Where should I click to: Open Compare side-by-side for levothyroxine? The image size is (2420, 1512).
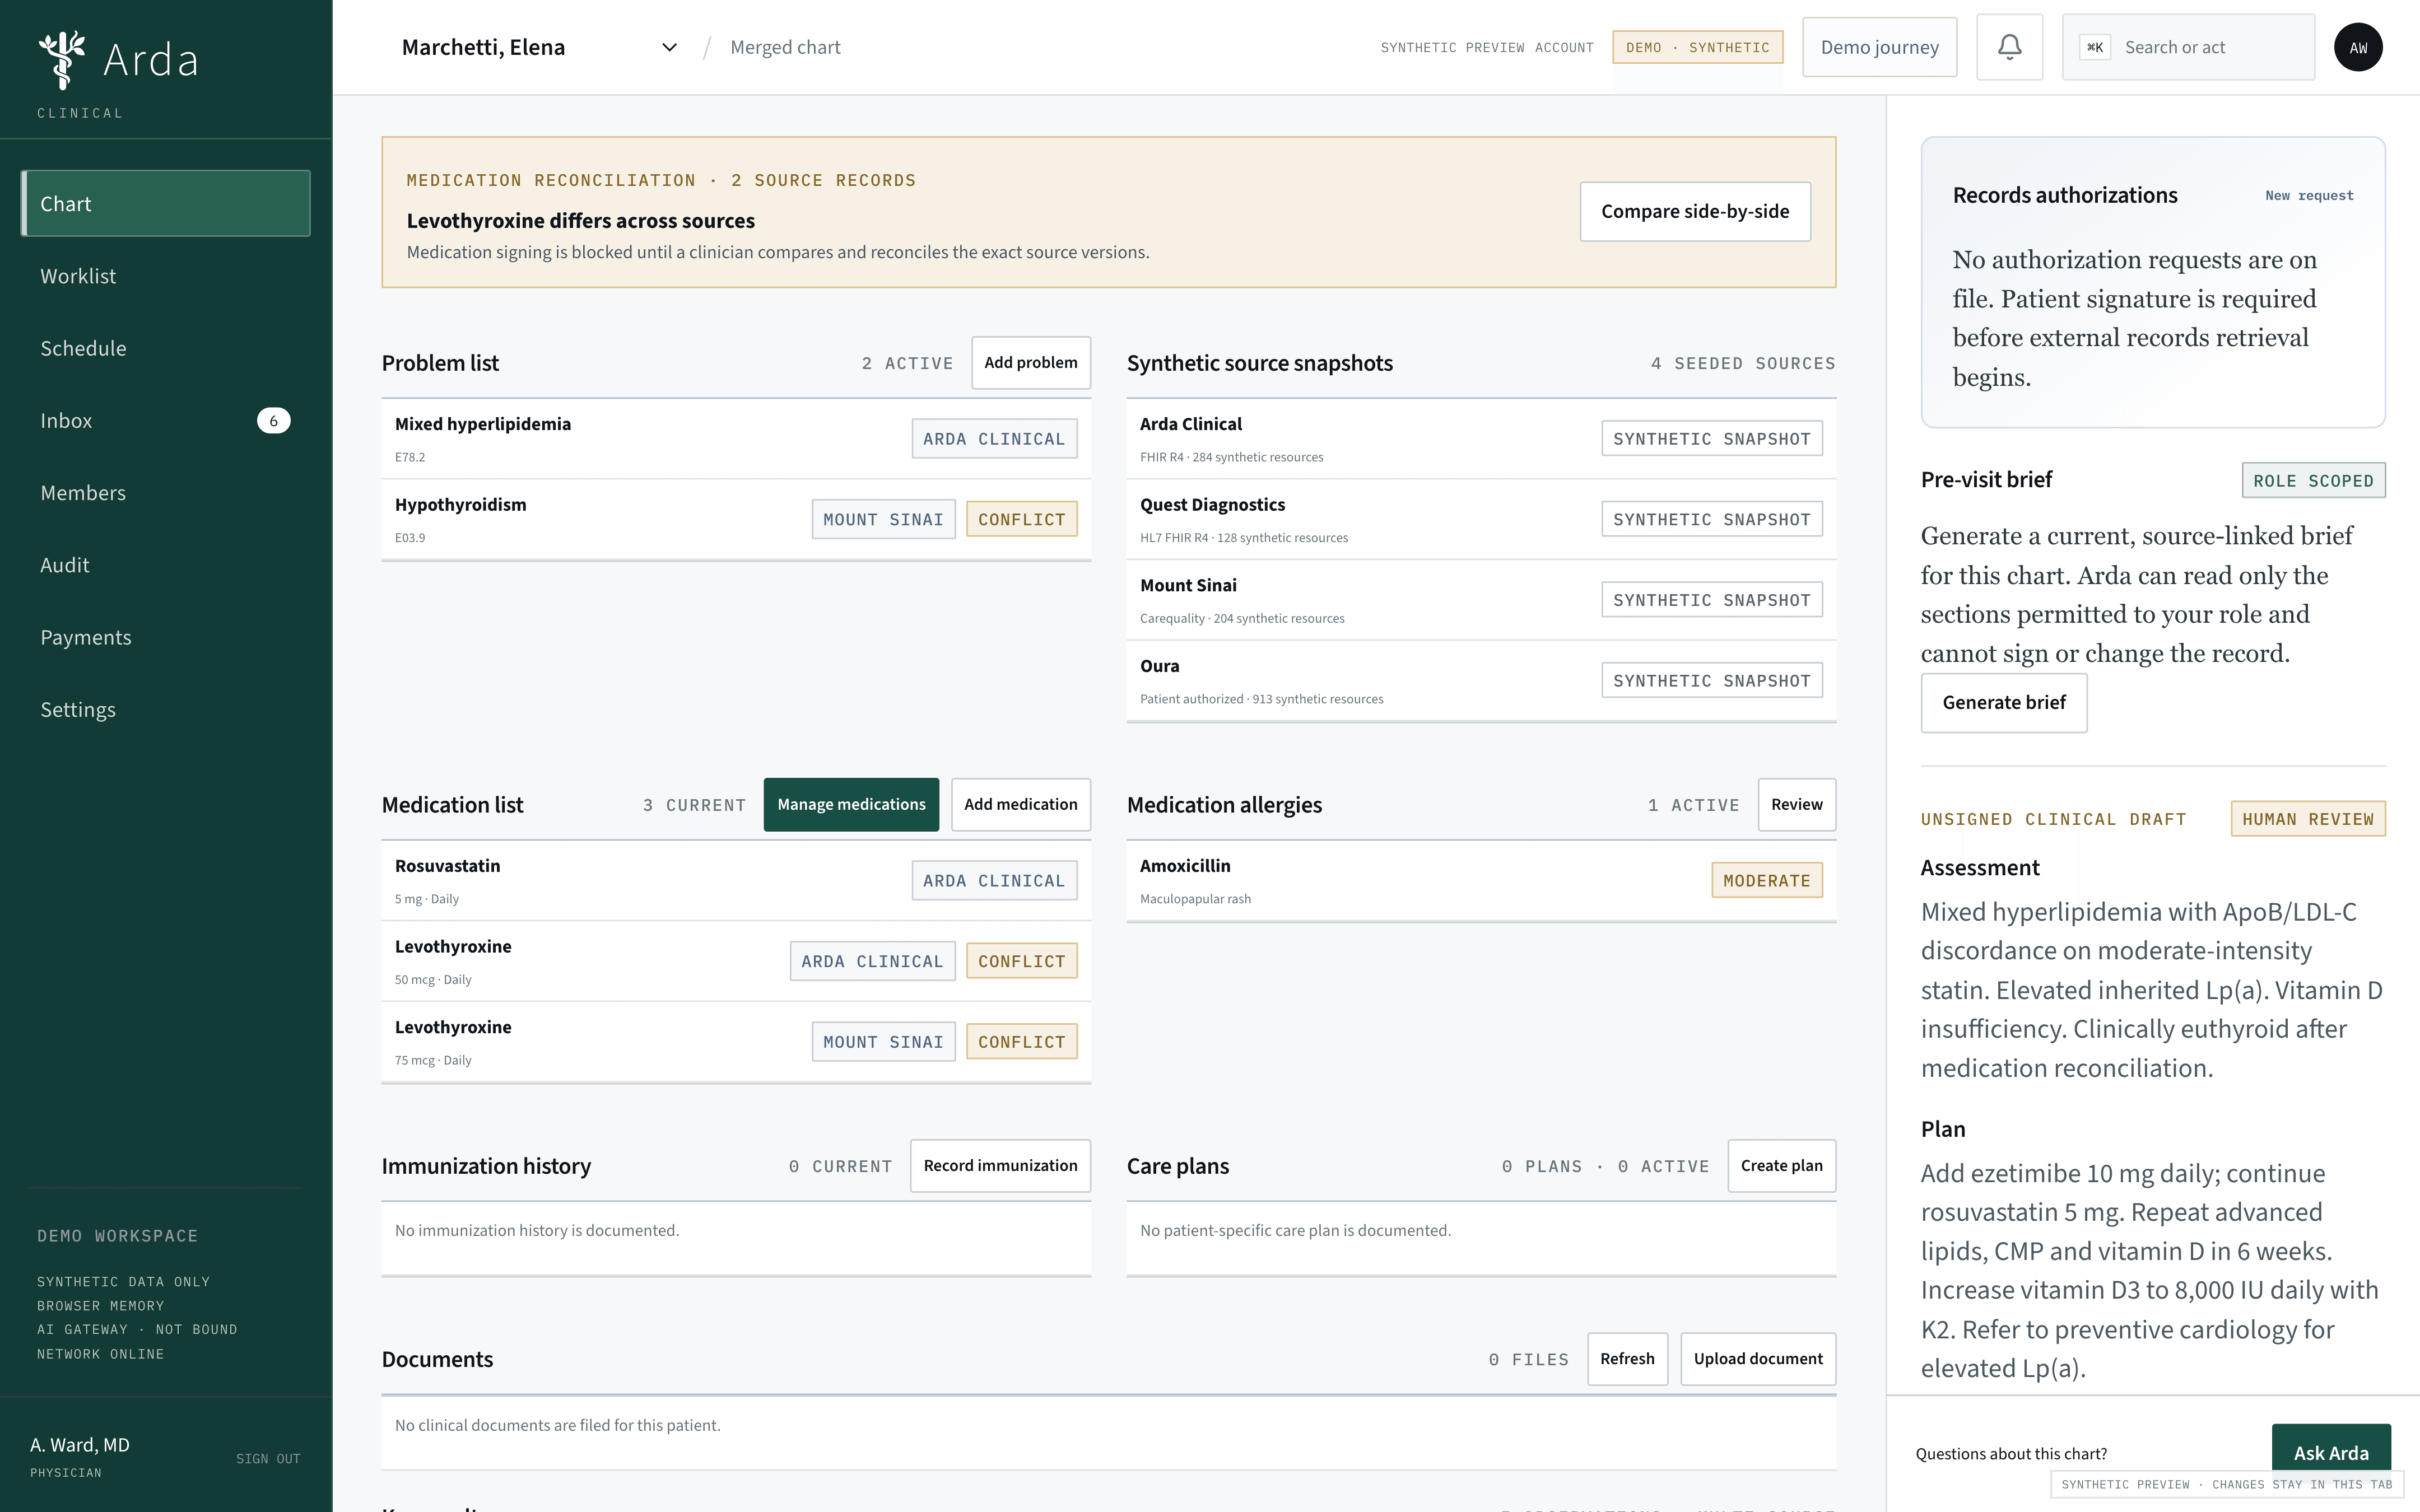(x=1695, y=211)
